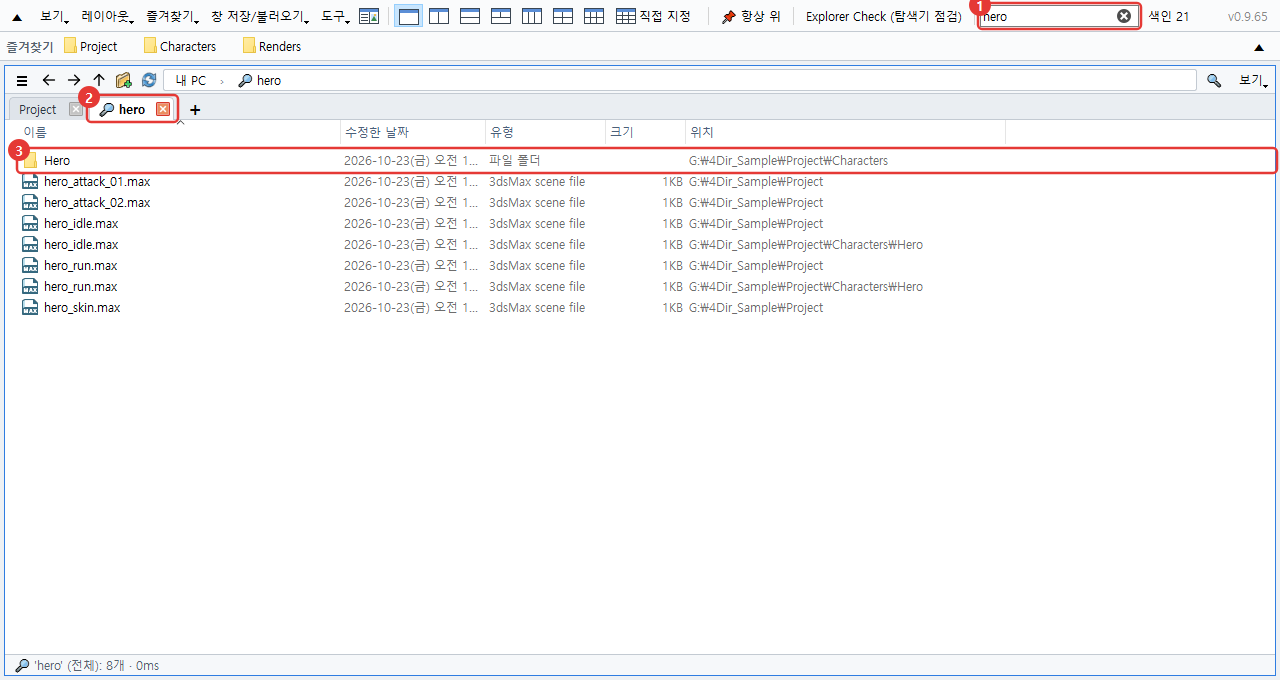This screenshot has height=680, width=1280.
Task: Add a new tab with plus
Action: click(195, 109)
